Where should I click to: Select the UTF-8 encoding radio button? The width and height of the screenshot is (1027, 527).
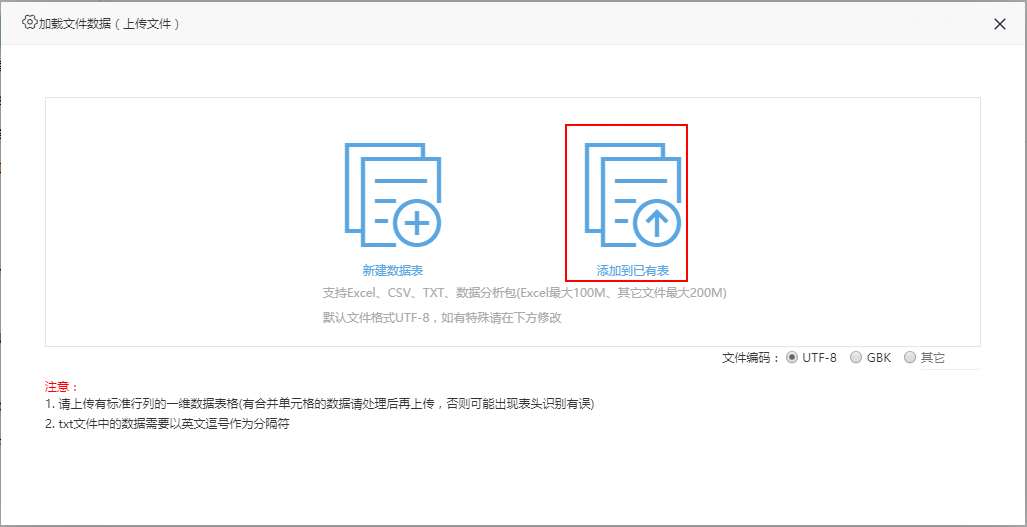(792, 357)
